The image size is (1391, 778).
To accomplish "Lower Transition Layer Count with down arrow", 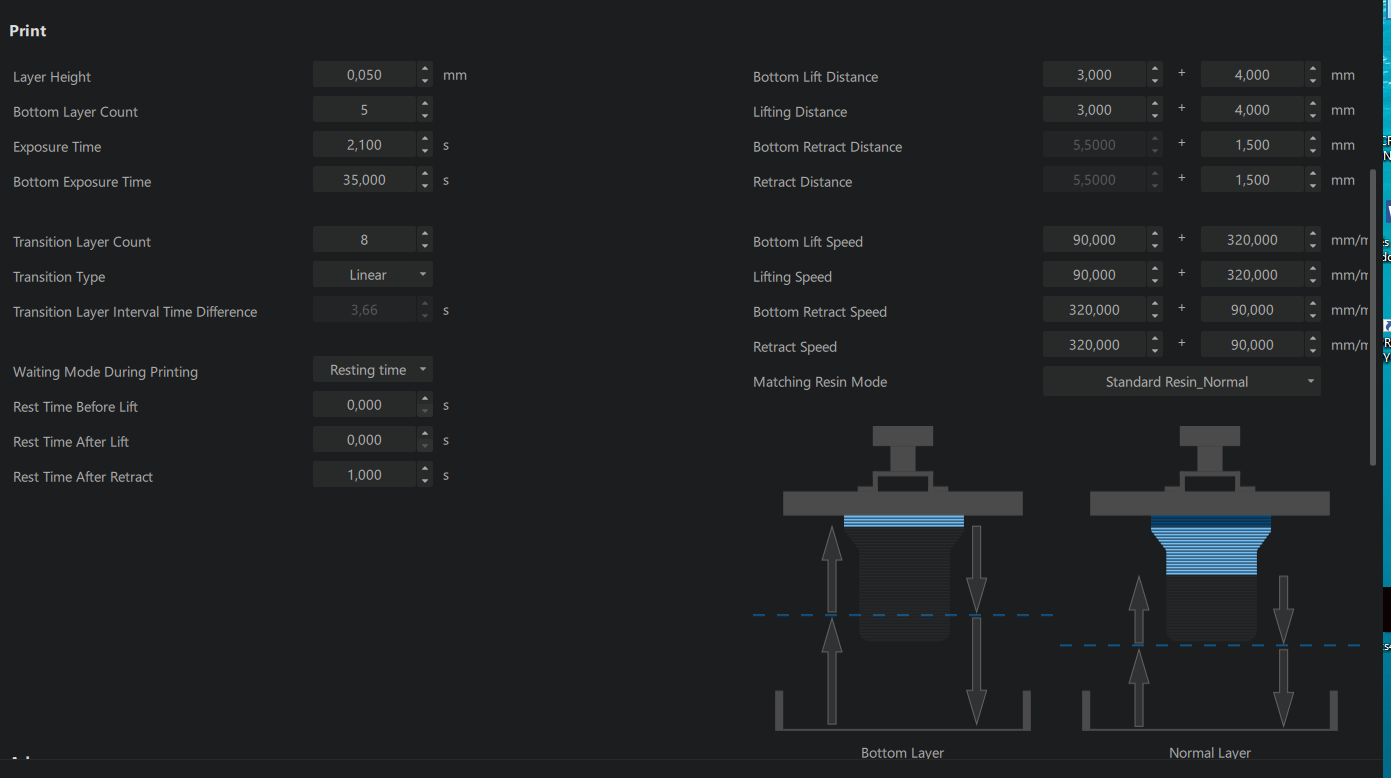I will (425, 246).
